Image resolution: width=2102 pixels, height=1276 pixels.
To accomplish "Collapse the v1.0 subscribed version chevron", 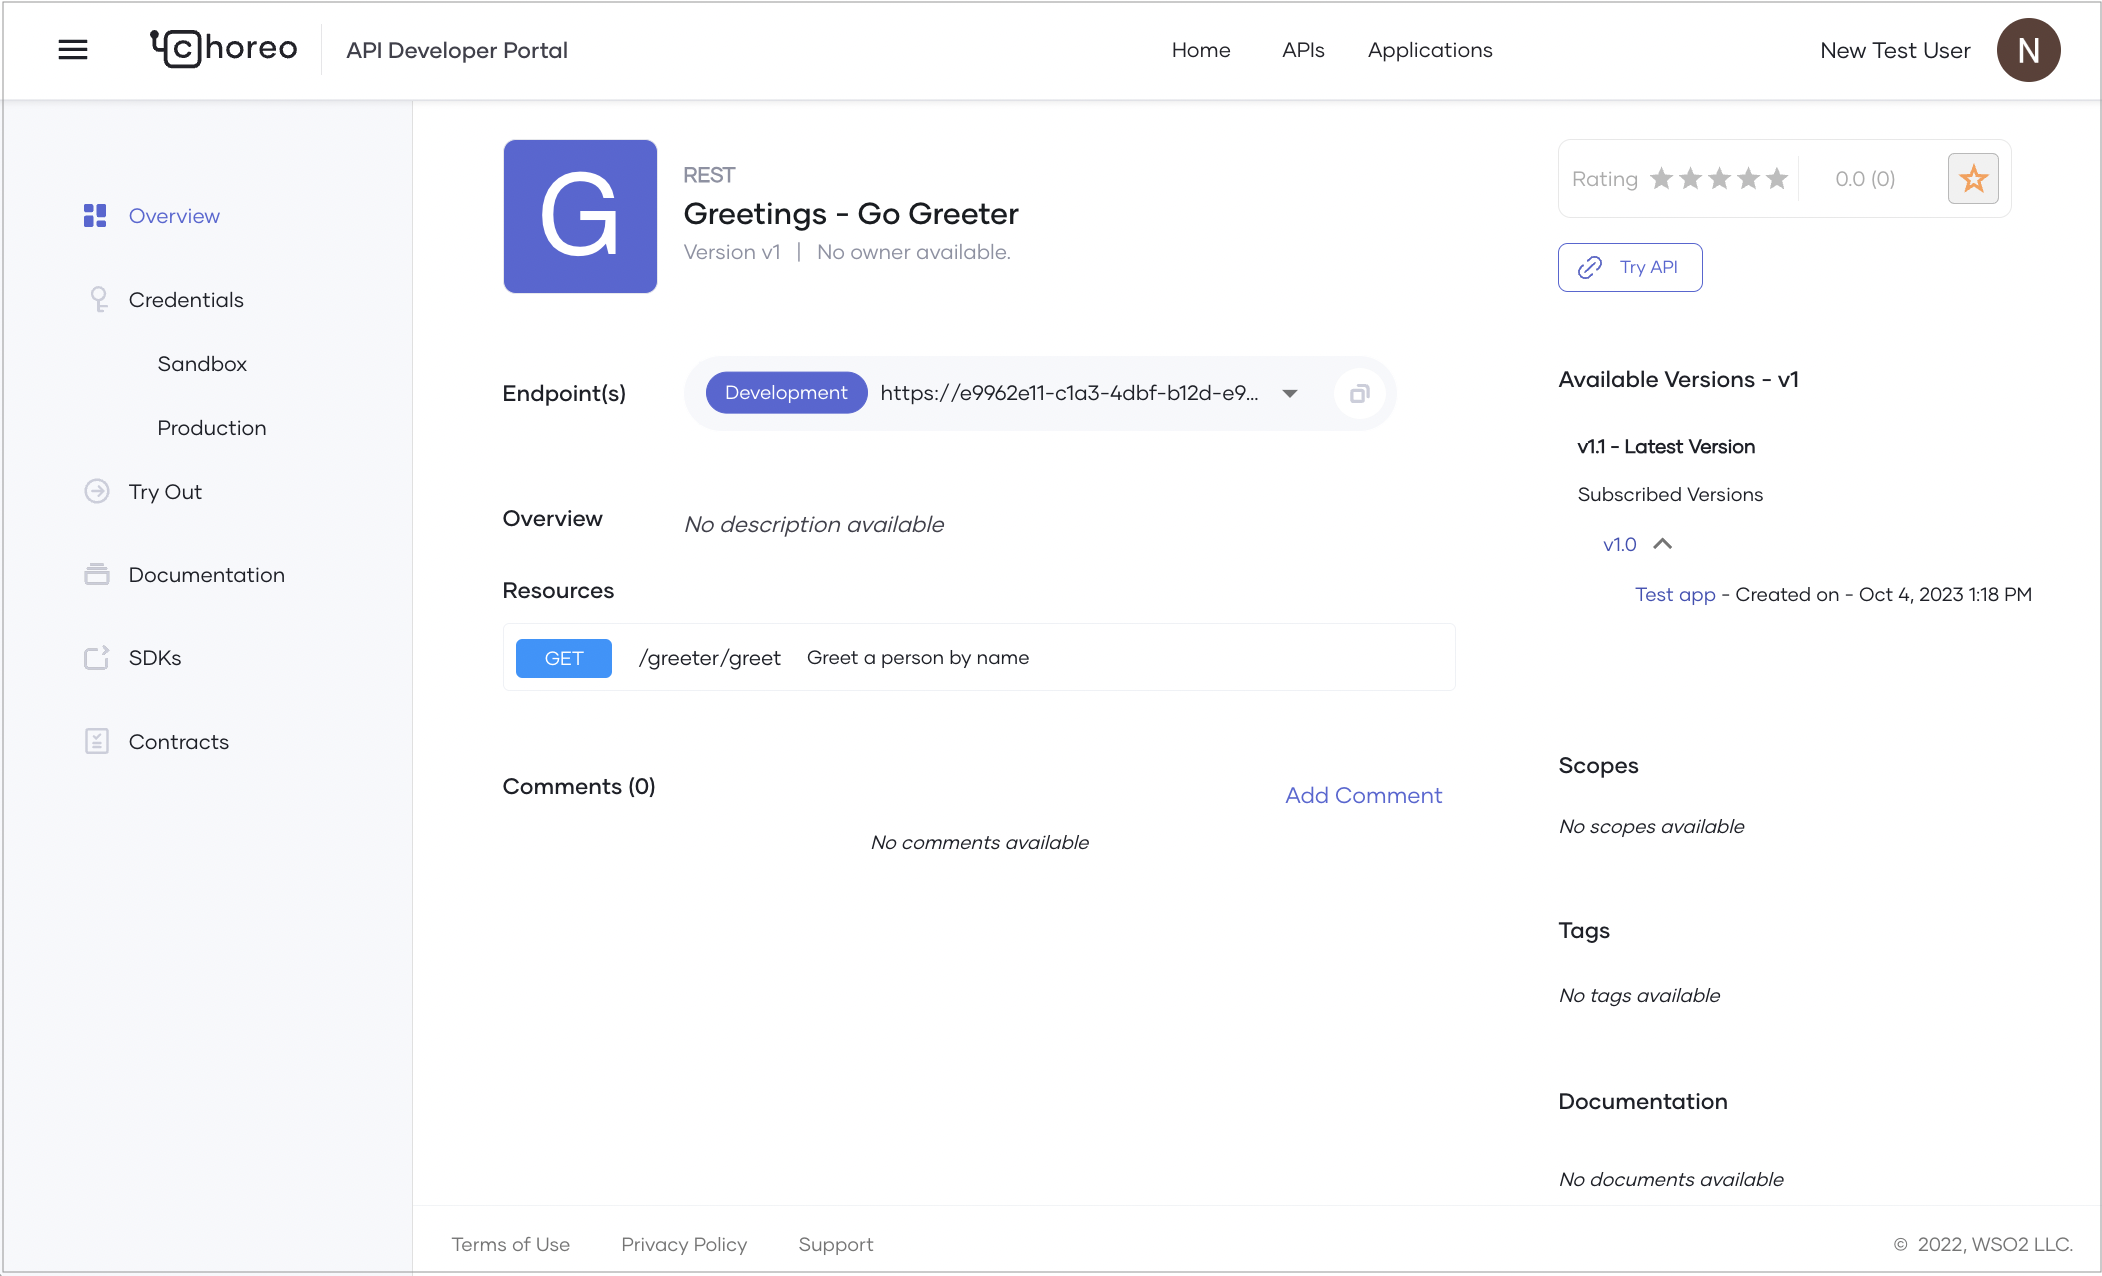I will 1662,544.
